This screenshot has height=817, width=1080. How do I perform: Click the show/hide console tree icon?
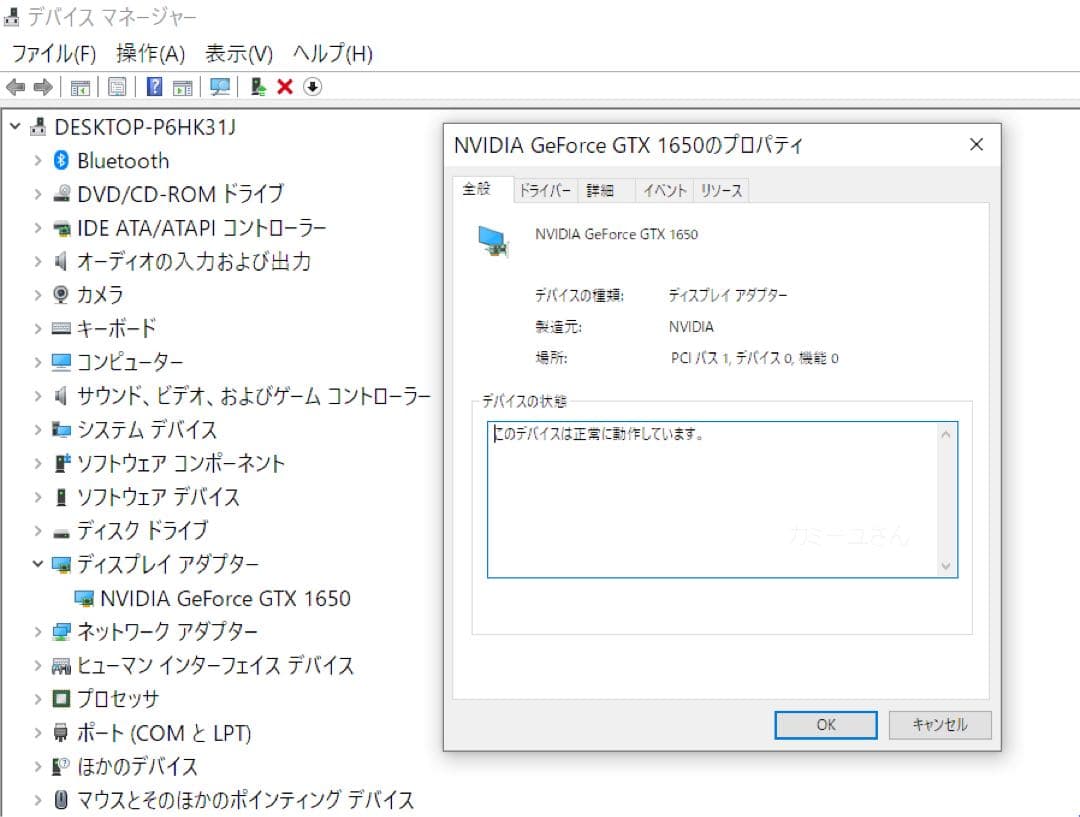tap(80, 87)
